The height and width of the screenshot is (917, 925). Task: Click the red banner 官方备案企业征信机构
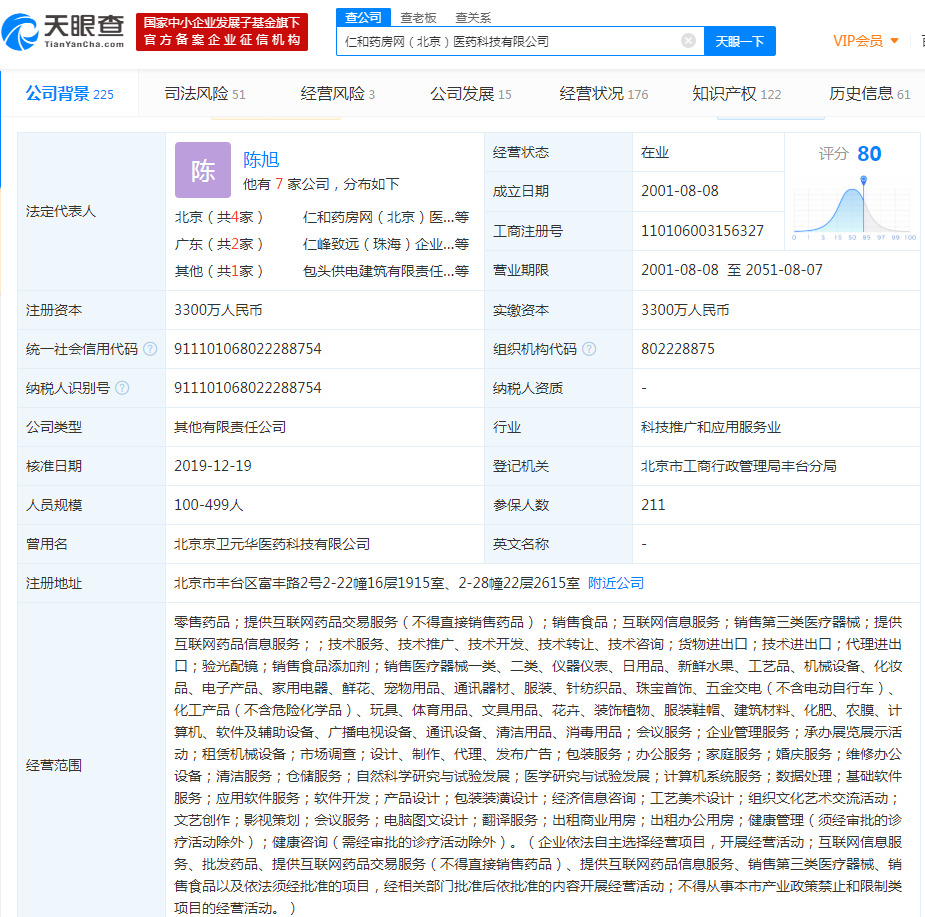(x=222, y=31)
